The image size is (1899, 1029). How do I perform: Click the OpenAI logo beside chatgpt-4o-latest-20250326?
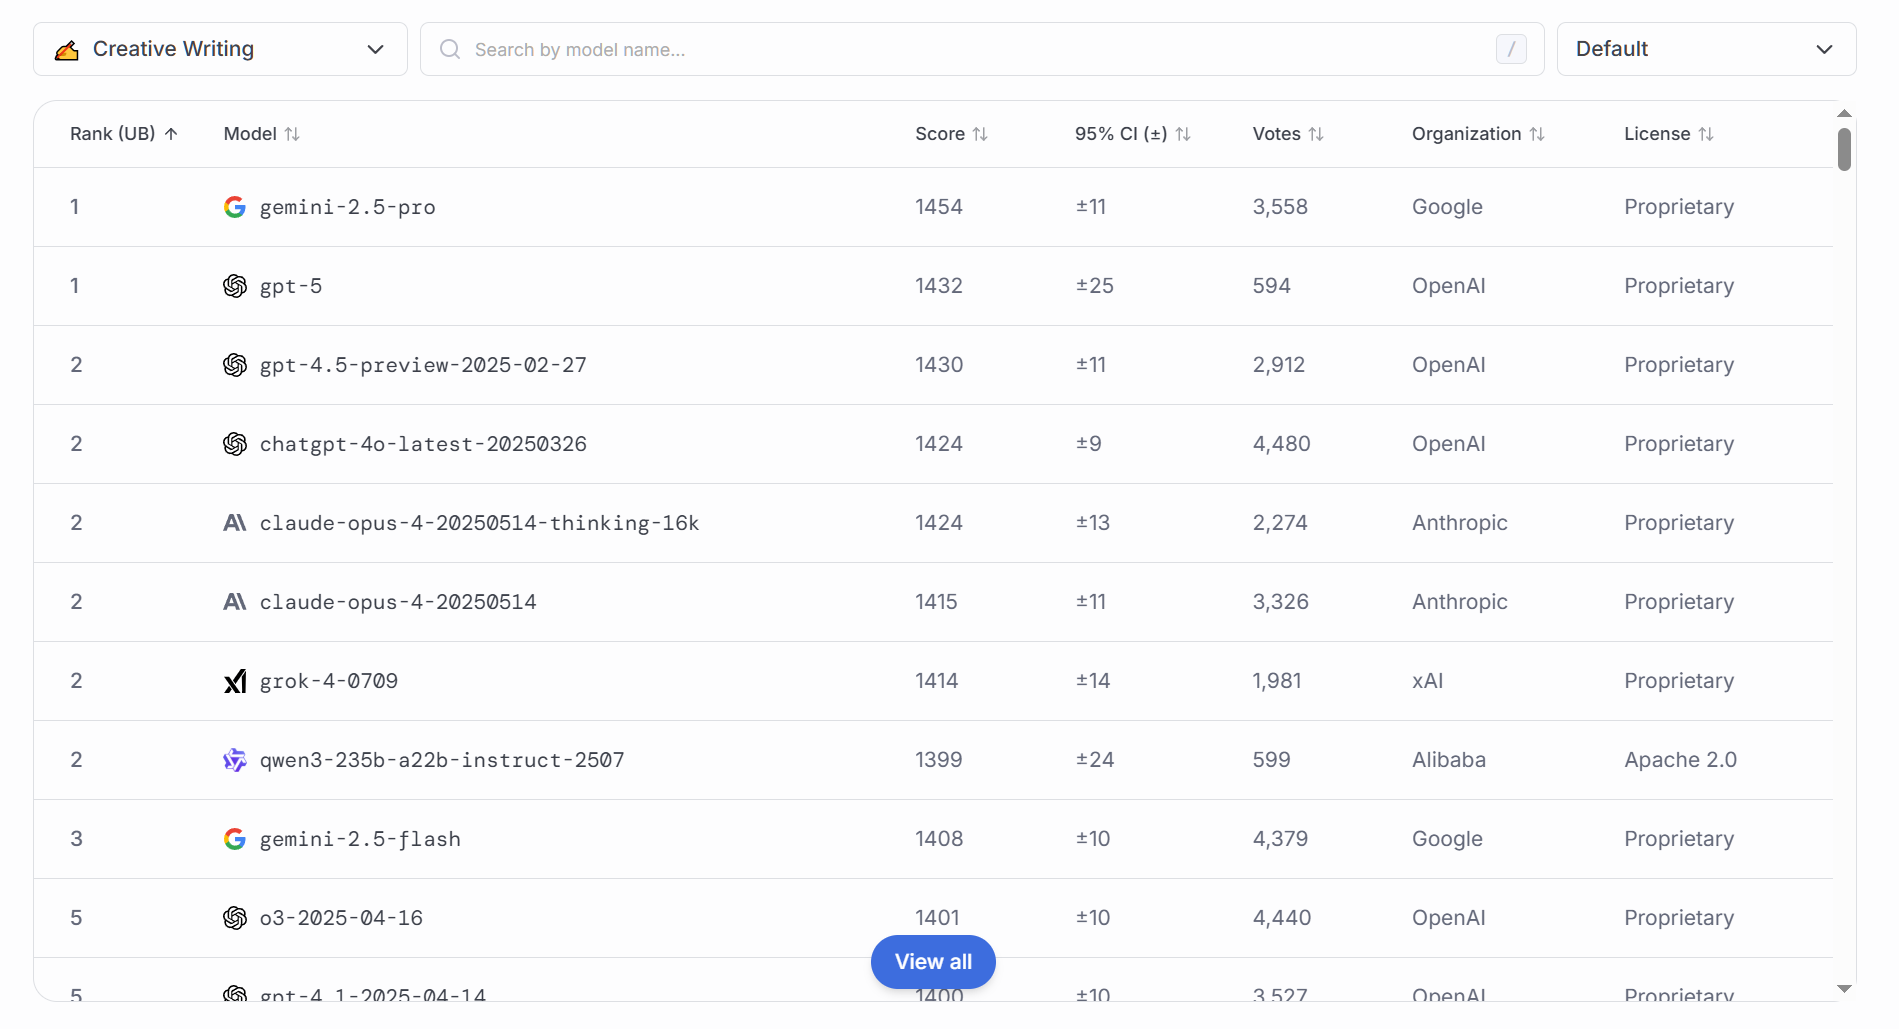[235, 444]
